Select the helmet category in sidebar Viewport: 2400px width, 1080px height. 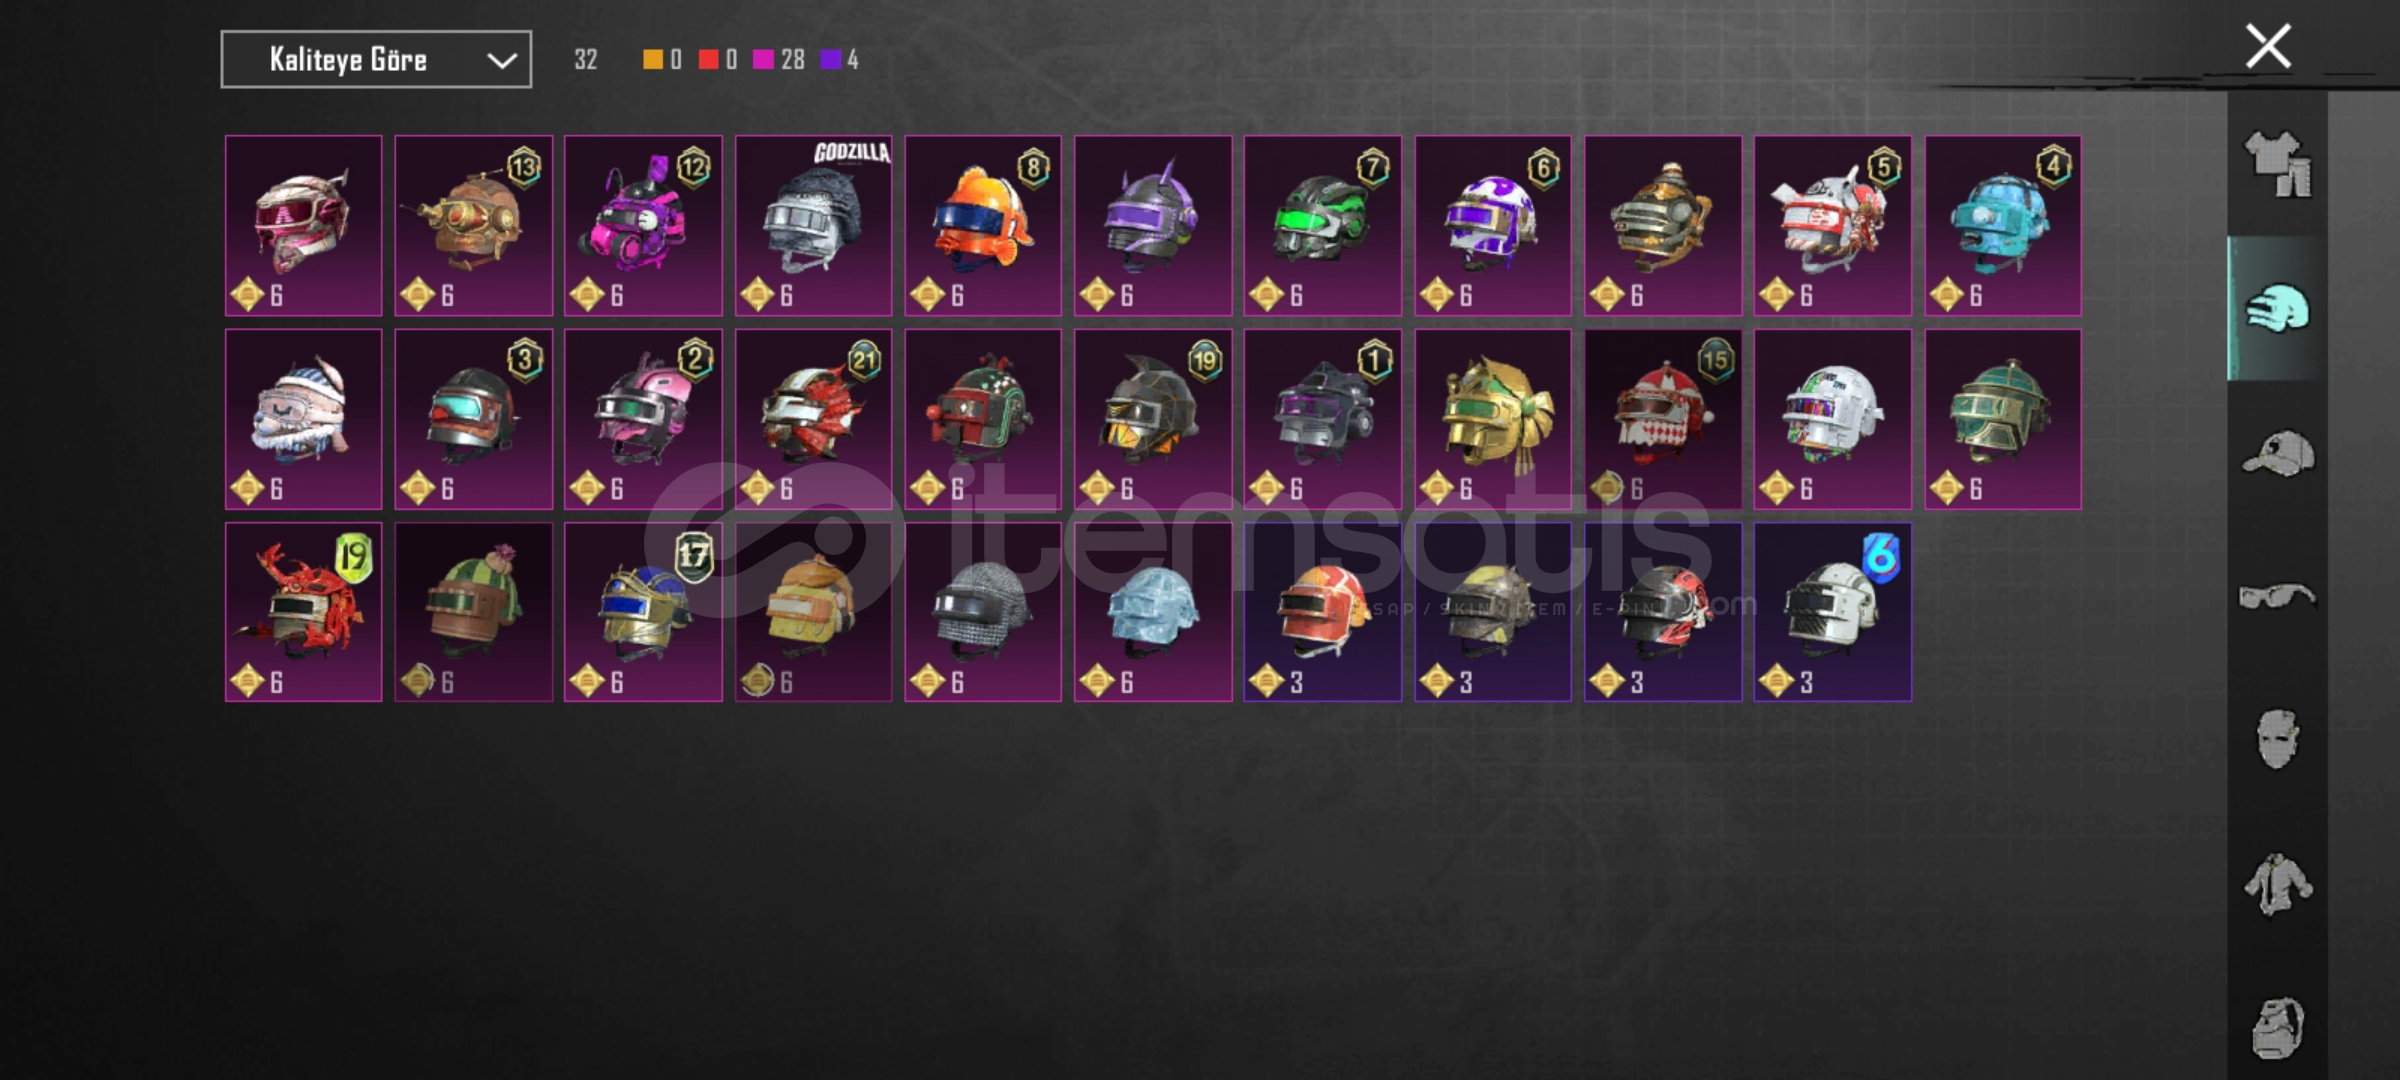2278,309
